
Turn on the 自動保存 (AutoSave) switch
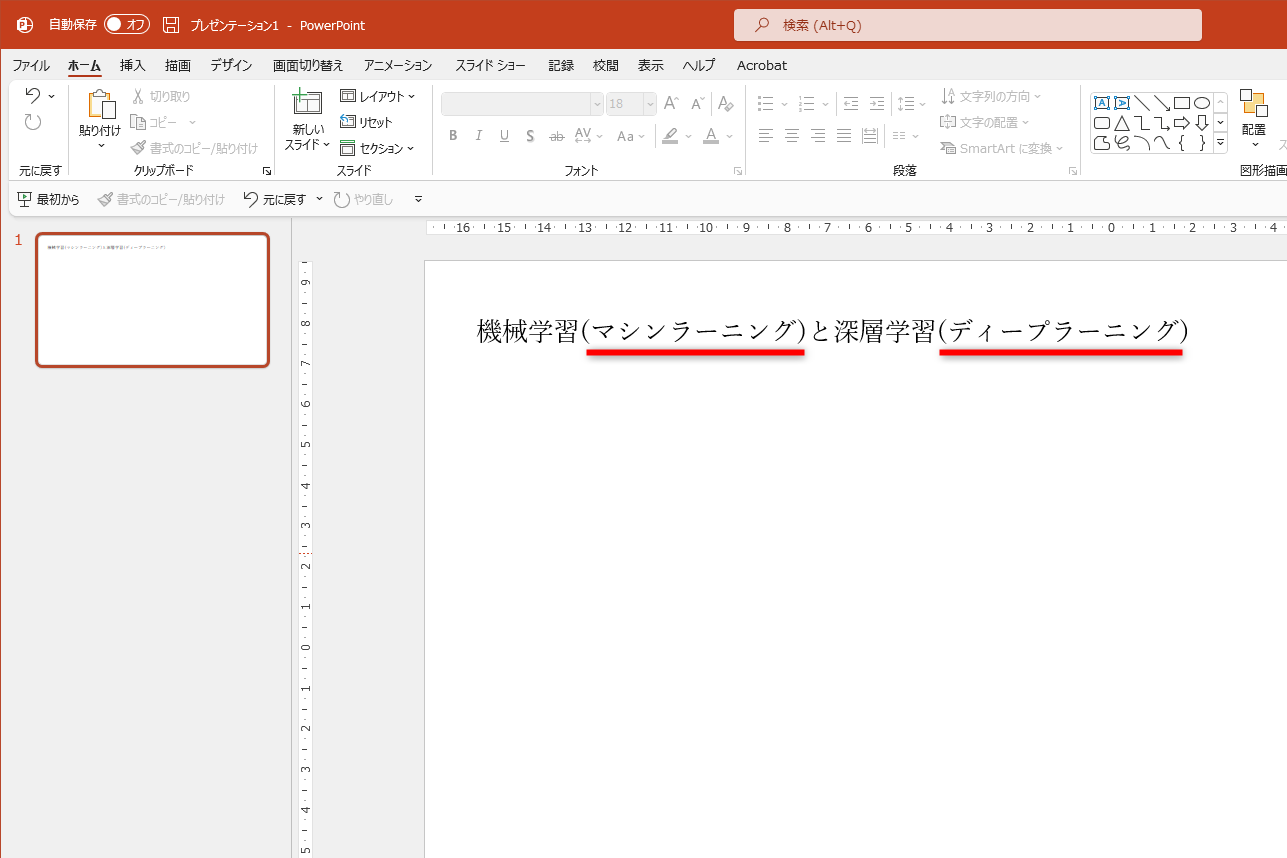click(127, 24)
